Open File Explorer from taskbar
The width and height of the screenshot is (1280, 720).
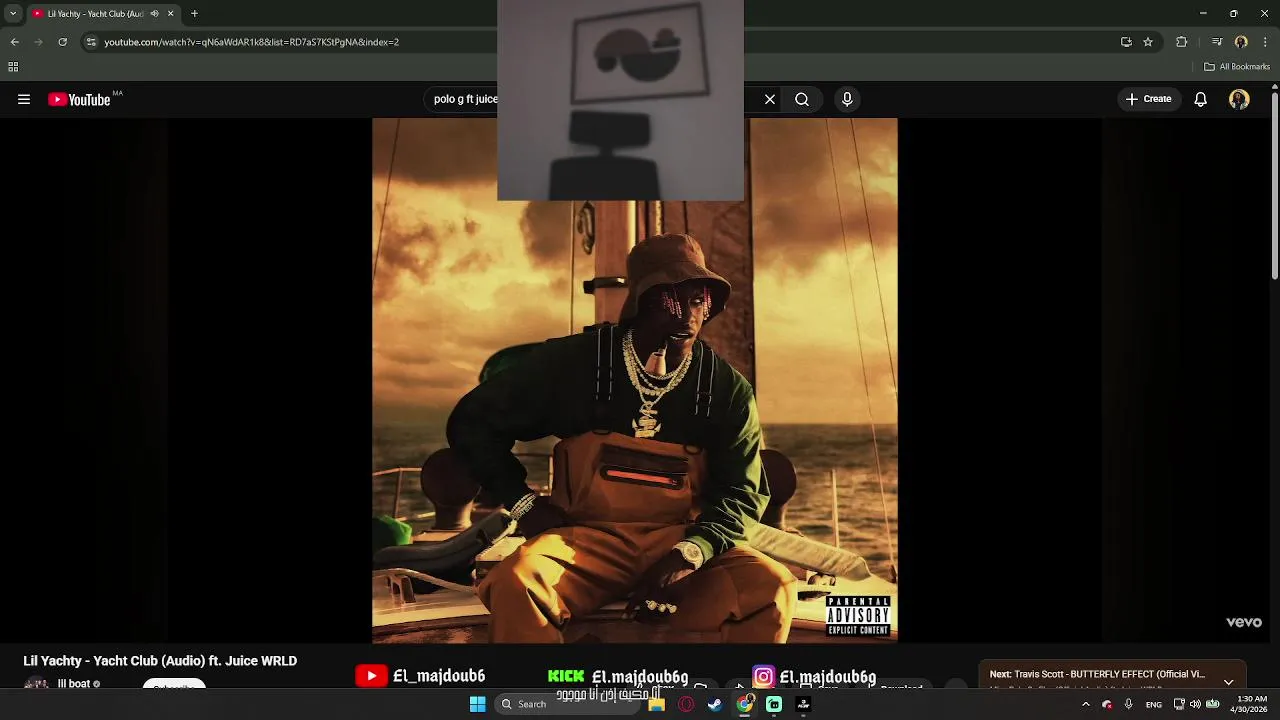pyautogui.click(x=657, y=704)
